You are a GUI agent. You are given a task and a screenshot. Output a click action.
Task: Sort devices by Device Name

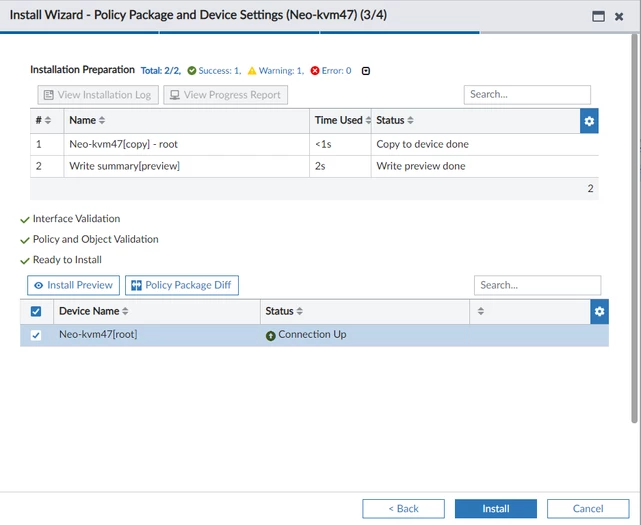click(x=125, y=311)
